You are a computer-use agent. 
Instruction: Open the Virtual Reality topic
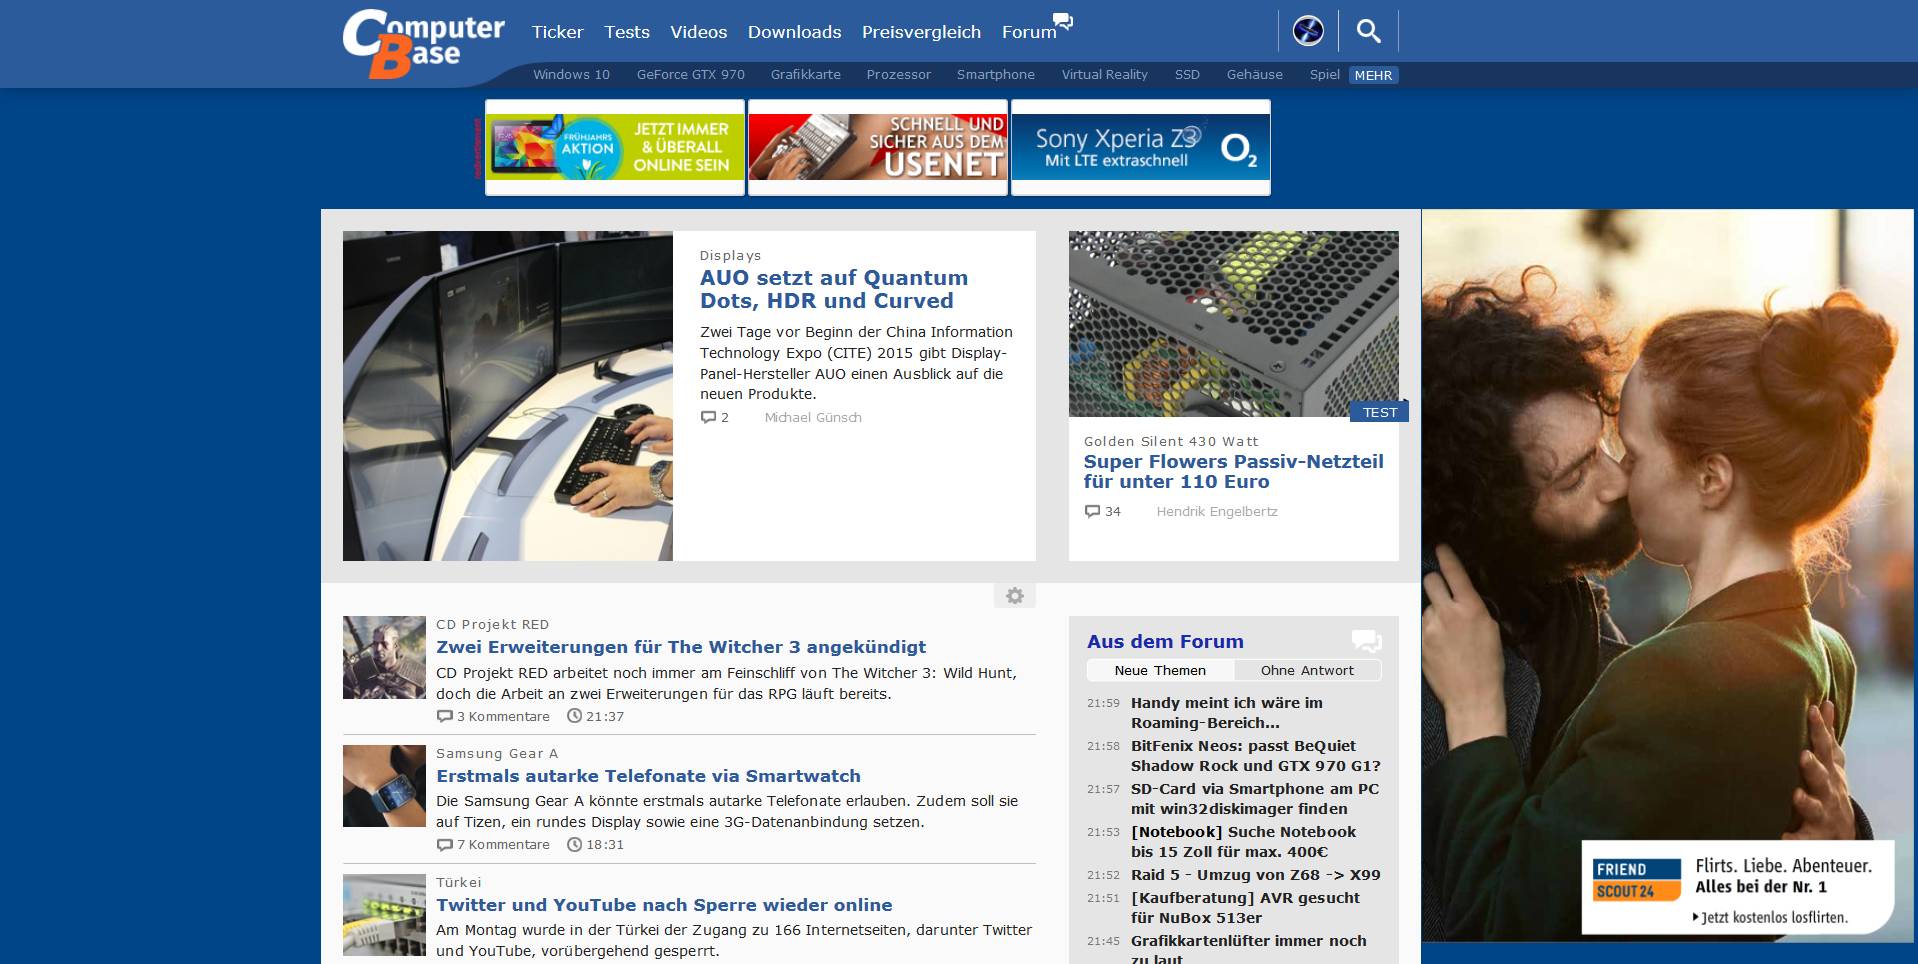[1105, 75]
